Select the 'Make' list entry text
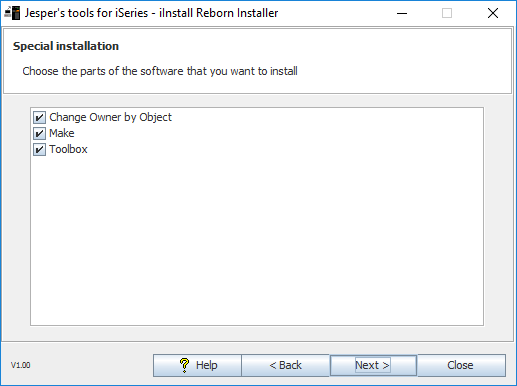This screenshot has width=517, height=386. (62, 133)
